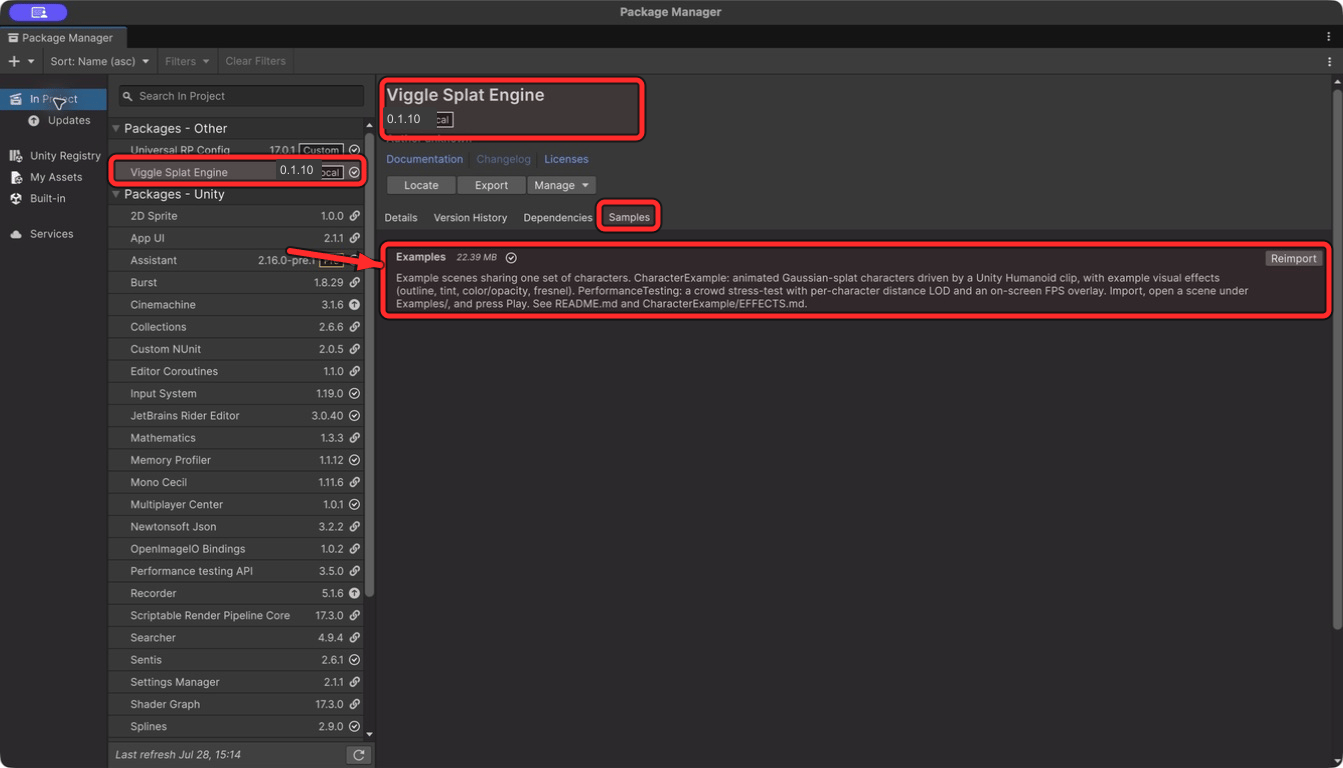Click the Multiplayer Center checkmark icon

tap(354, 505)
